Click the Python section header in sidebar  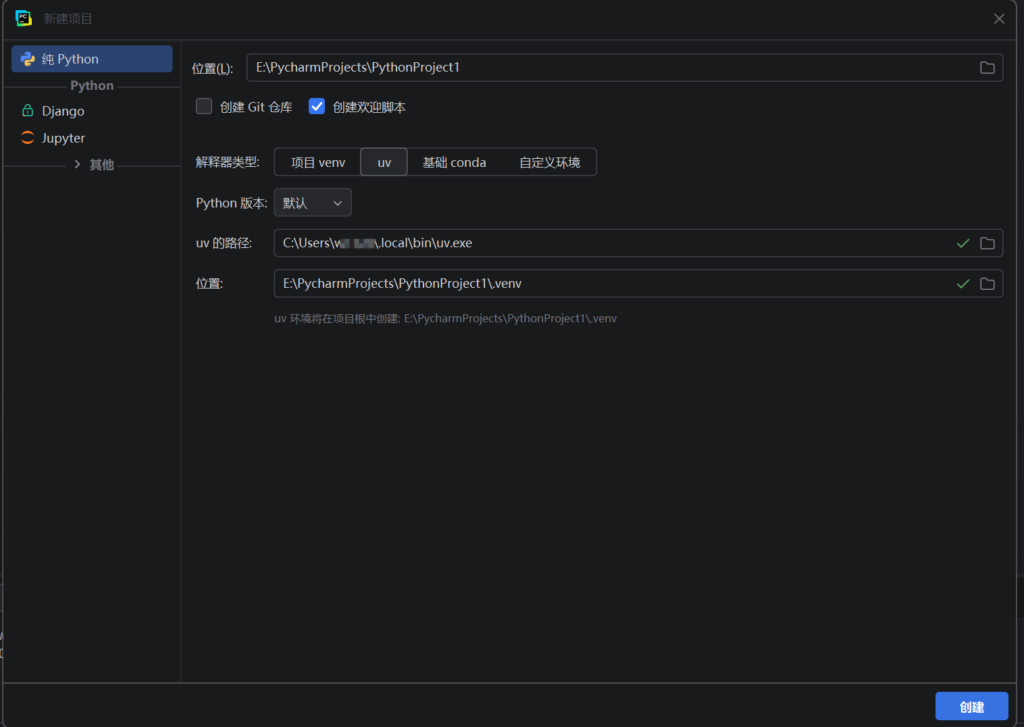coord(92,86)
